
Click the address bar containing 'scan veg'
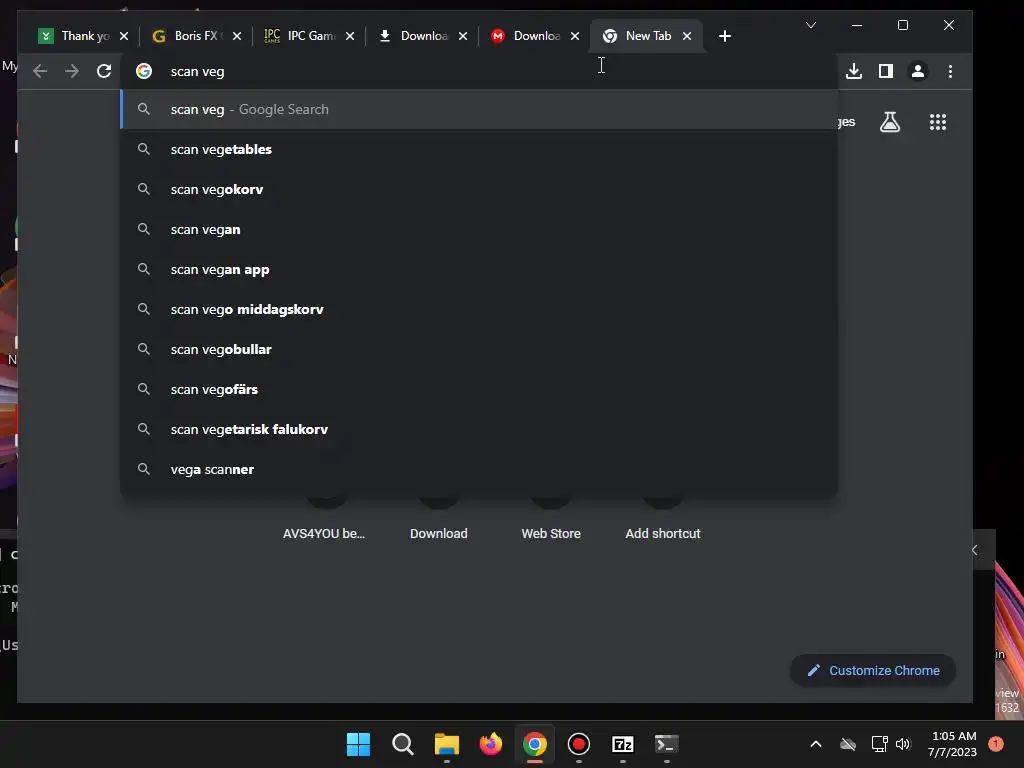tap(479, 71)
